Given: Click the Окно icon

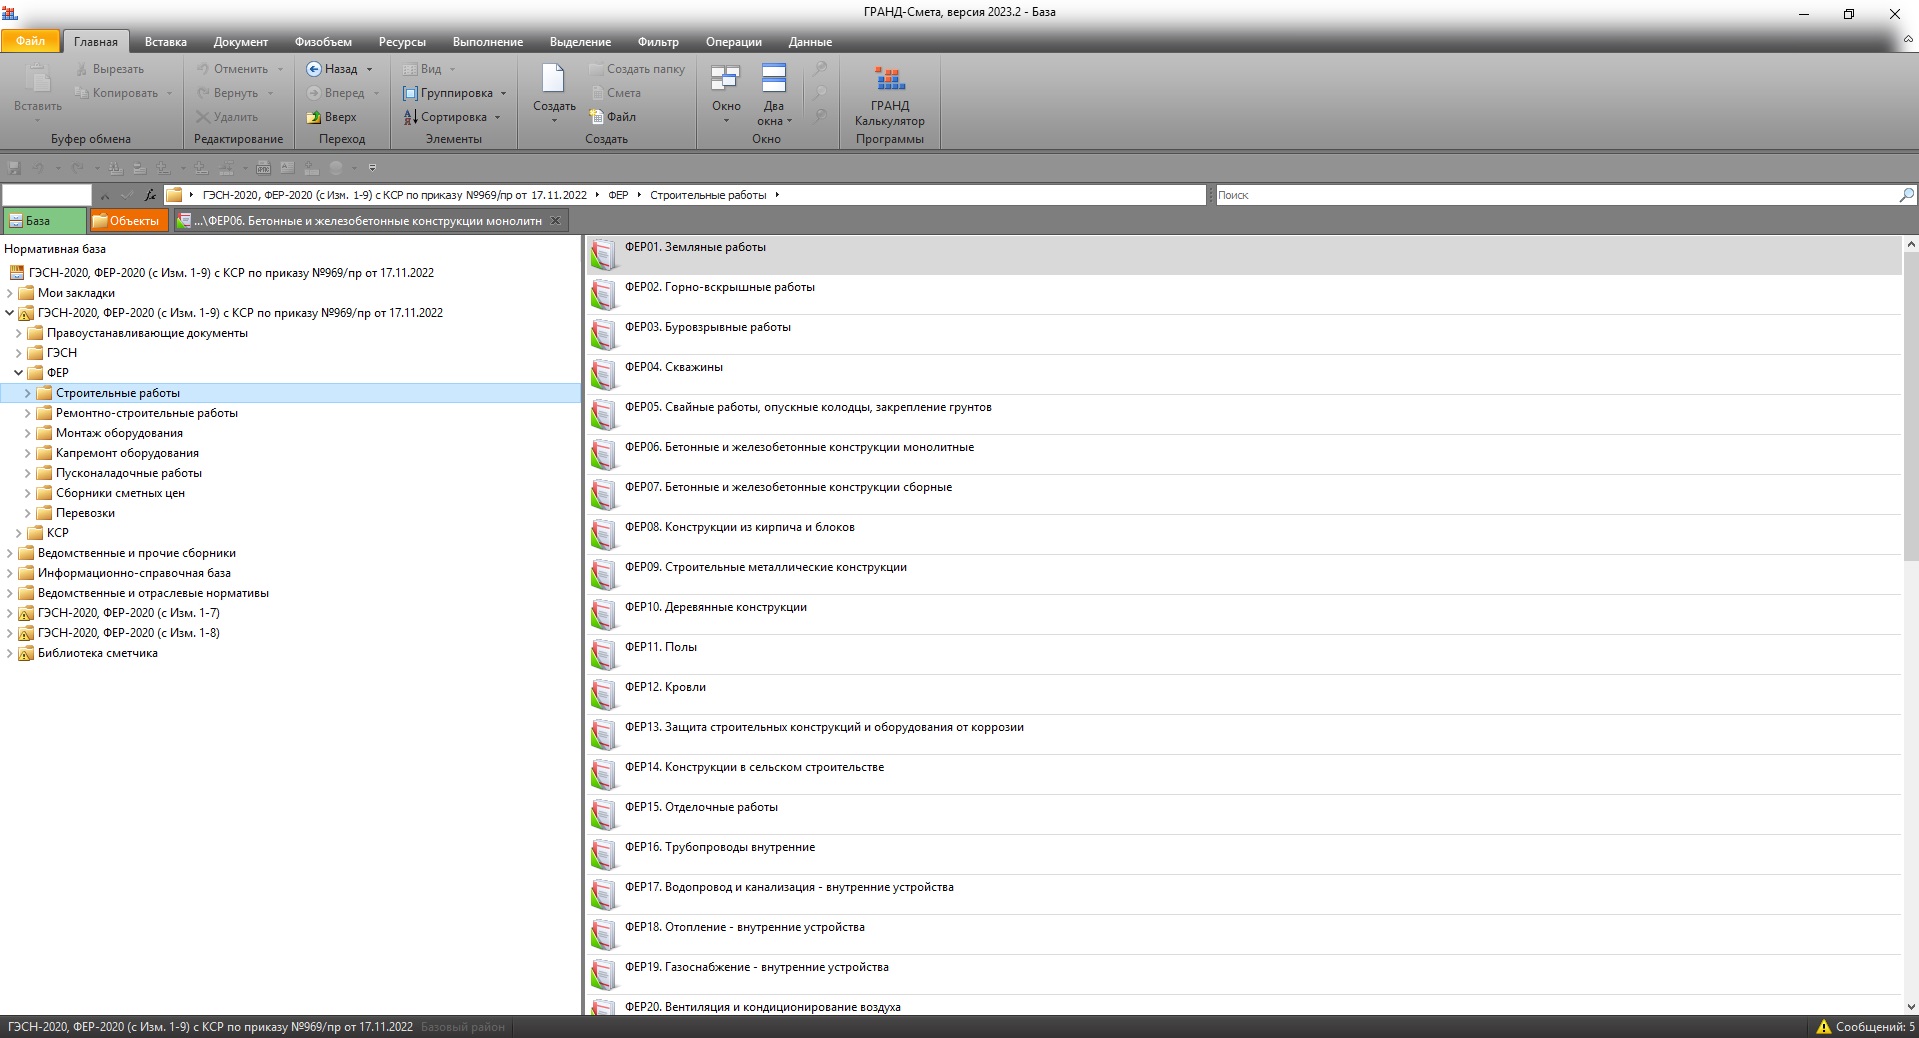Looking at the screenshot, I should [725, 78].
